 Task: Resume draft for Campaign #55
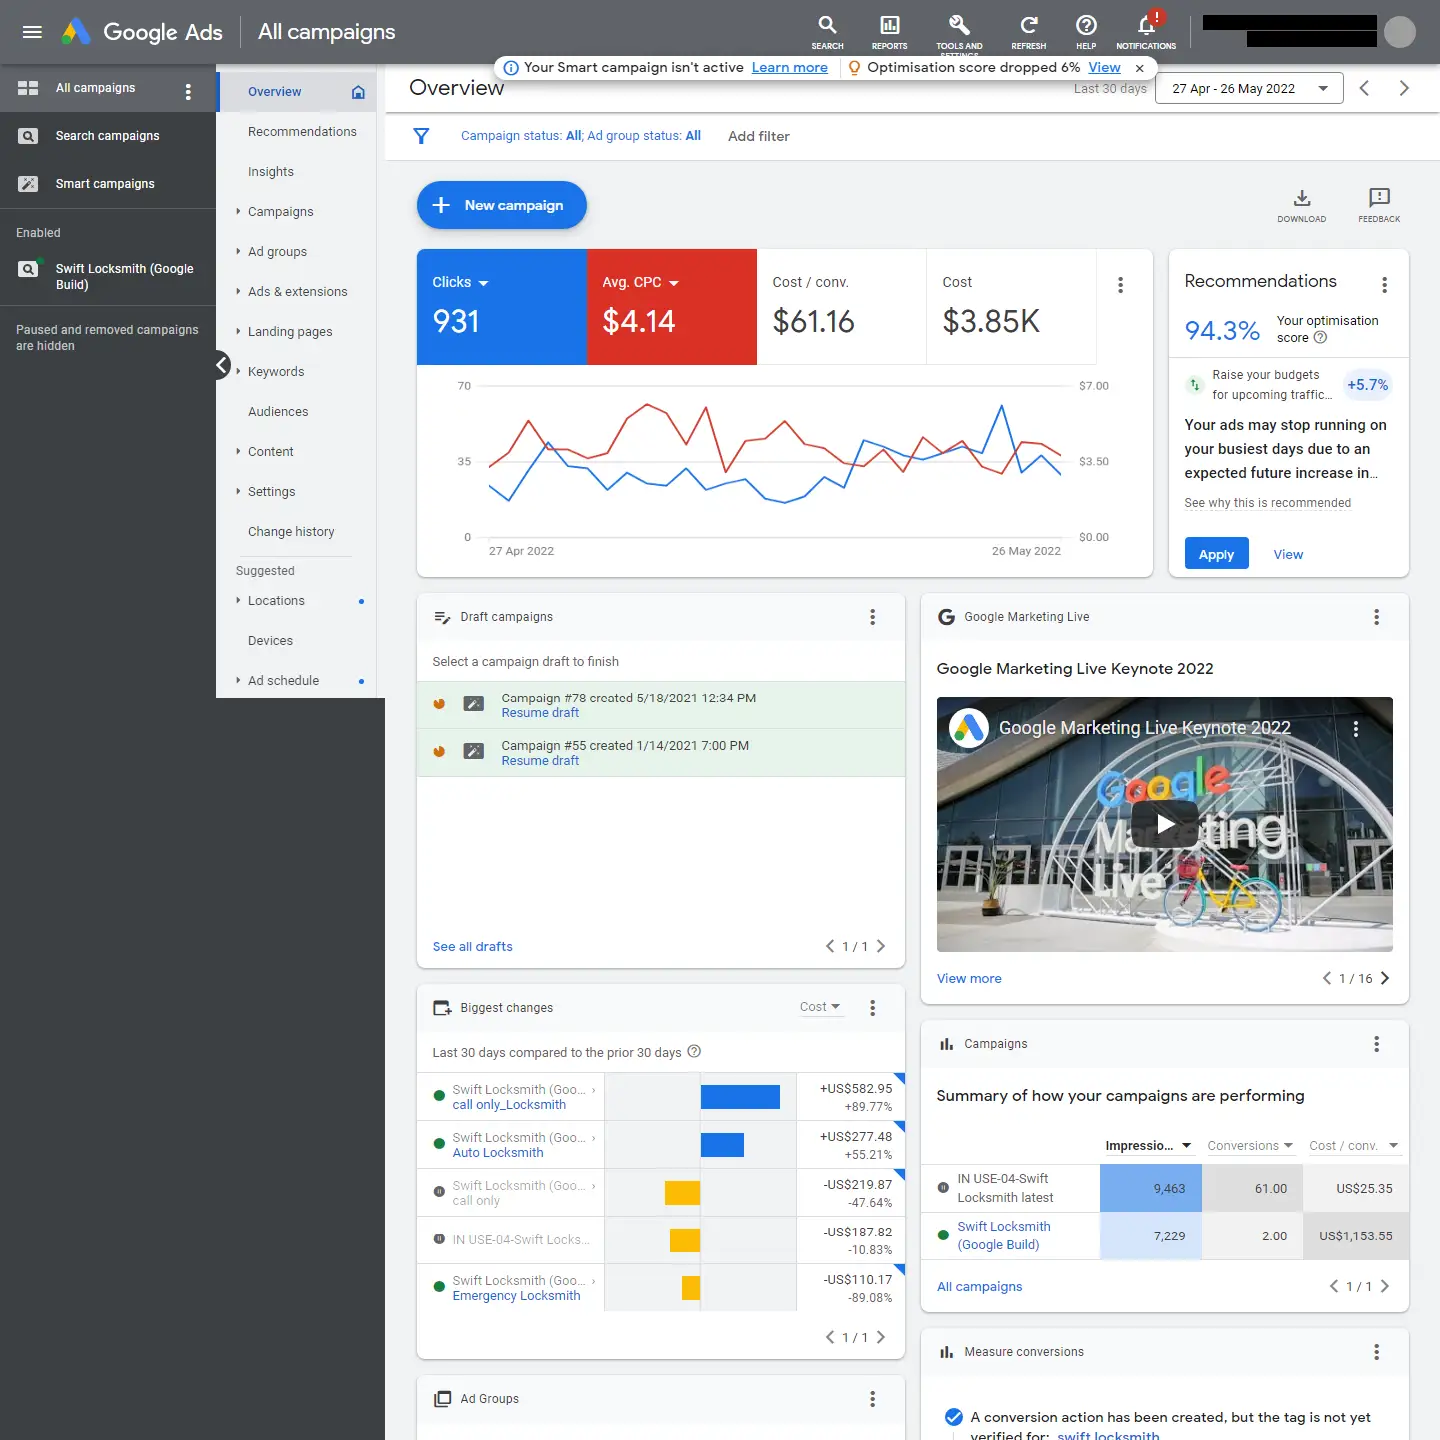tap(540, 761)
